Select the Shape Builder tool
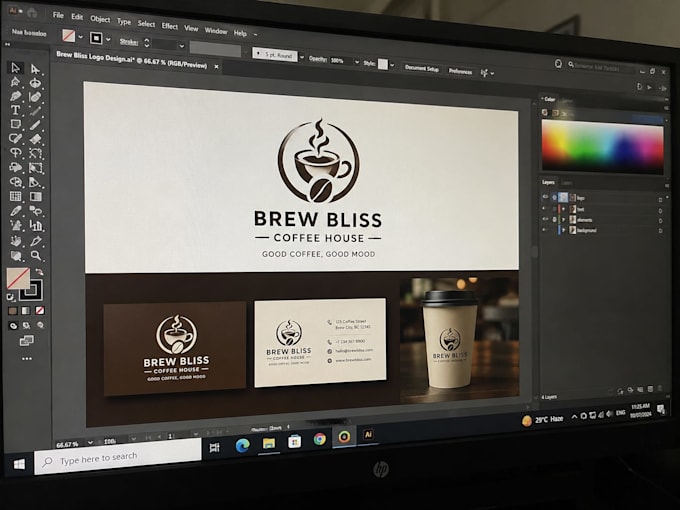Screen dimensions: 680x510 [16, 182]
